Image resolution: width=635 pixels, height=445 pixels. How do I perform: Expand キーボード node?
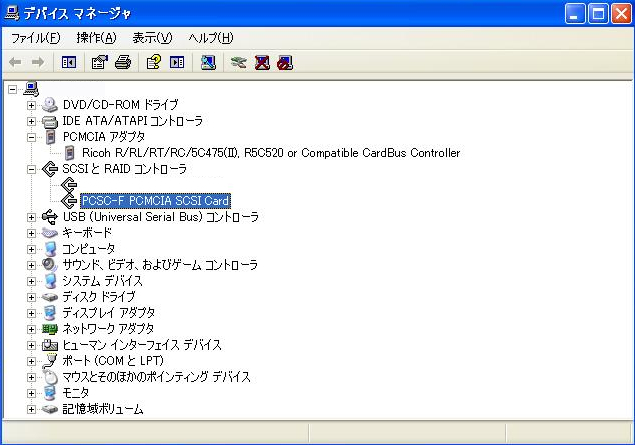pos(31,233)
